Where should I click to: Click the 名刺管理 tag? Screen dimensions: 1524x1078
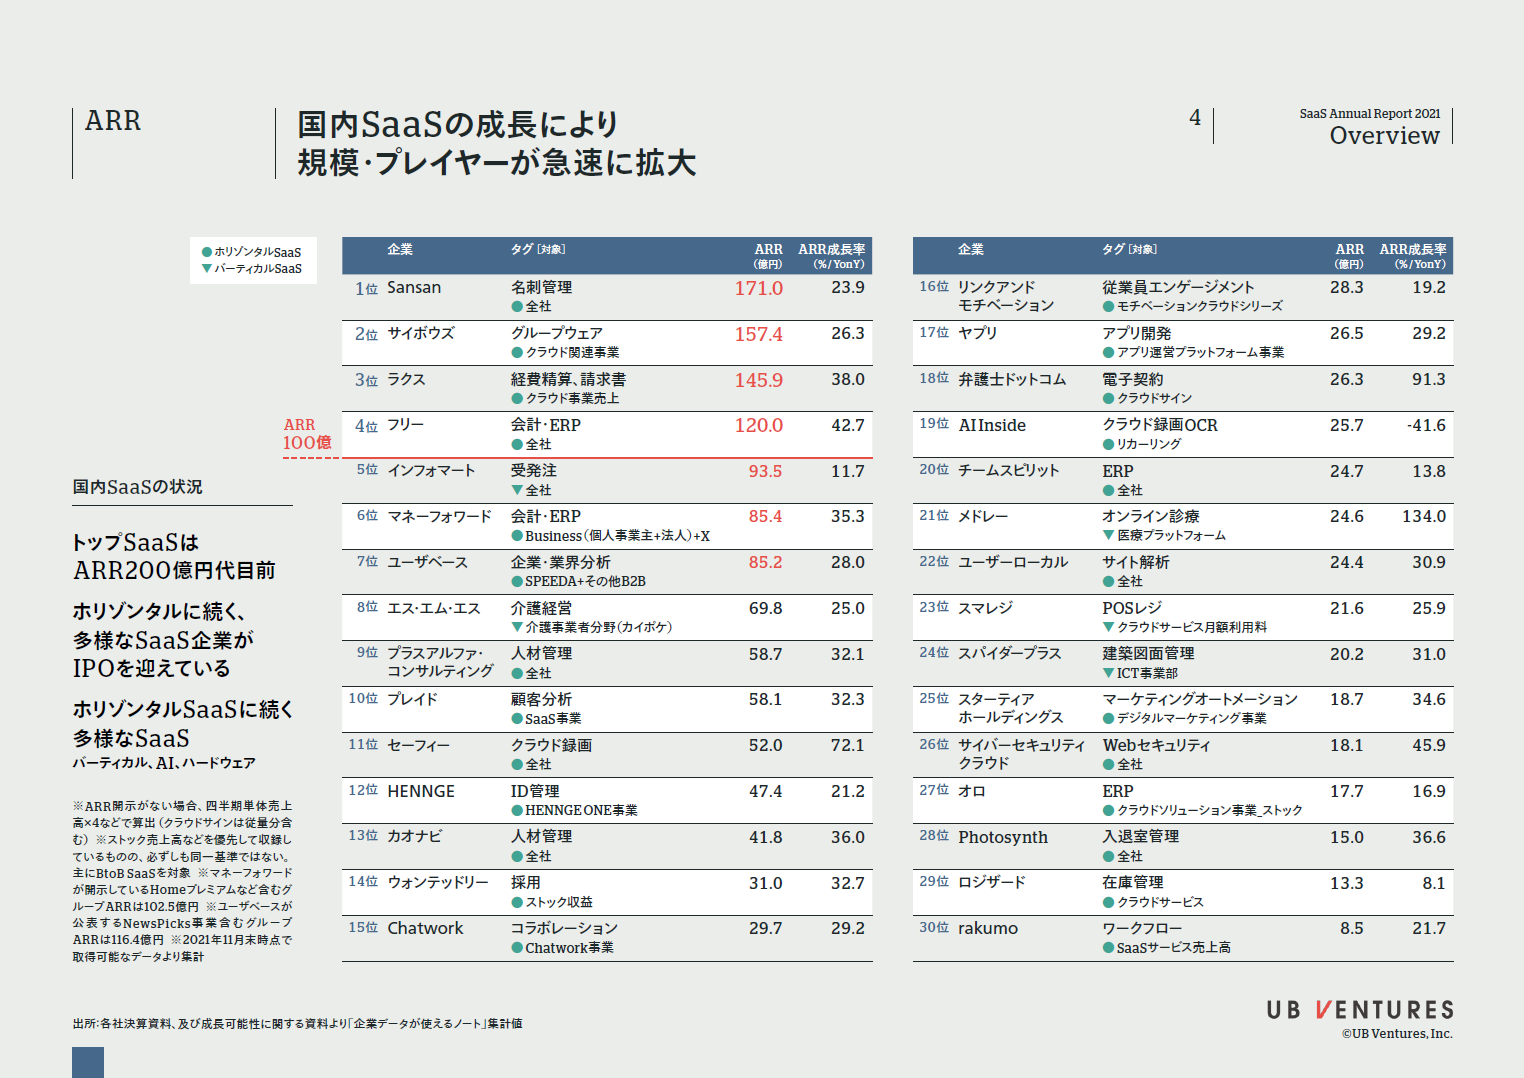coord(541,287)
